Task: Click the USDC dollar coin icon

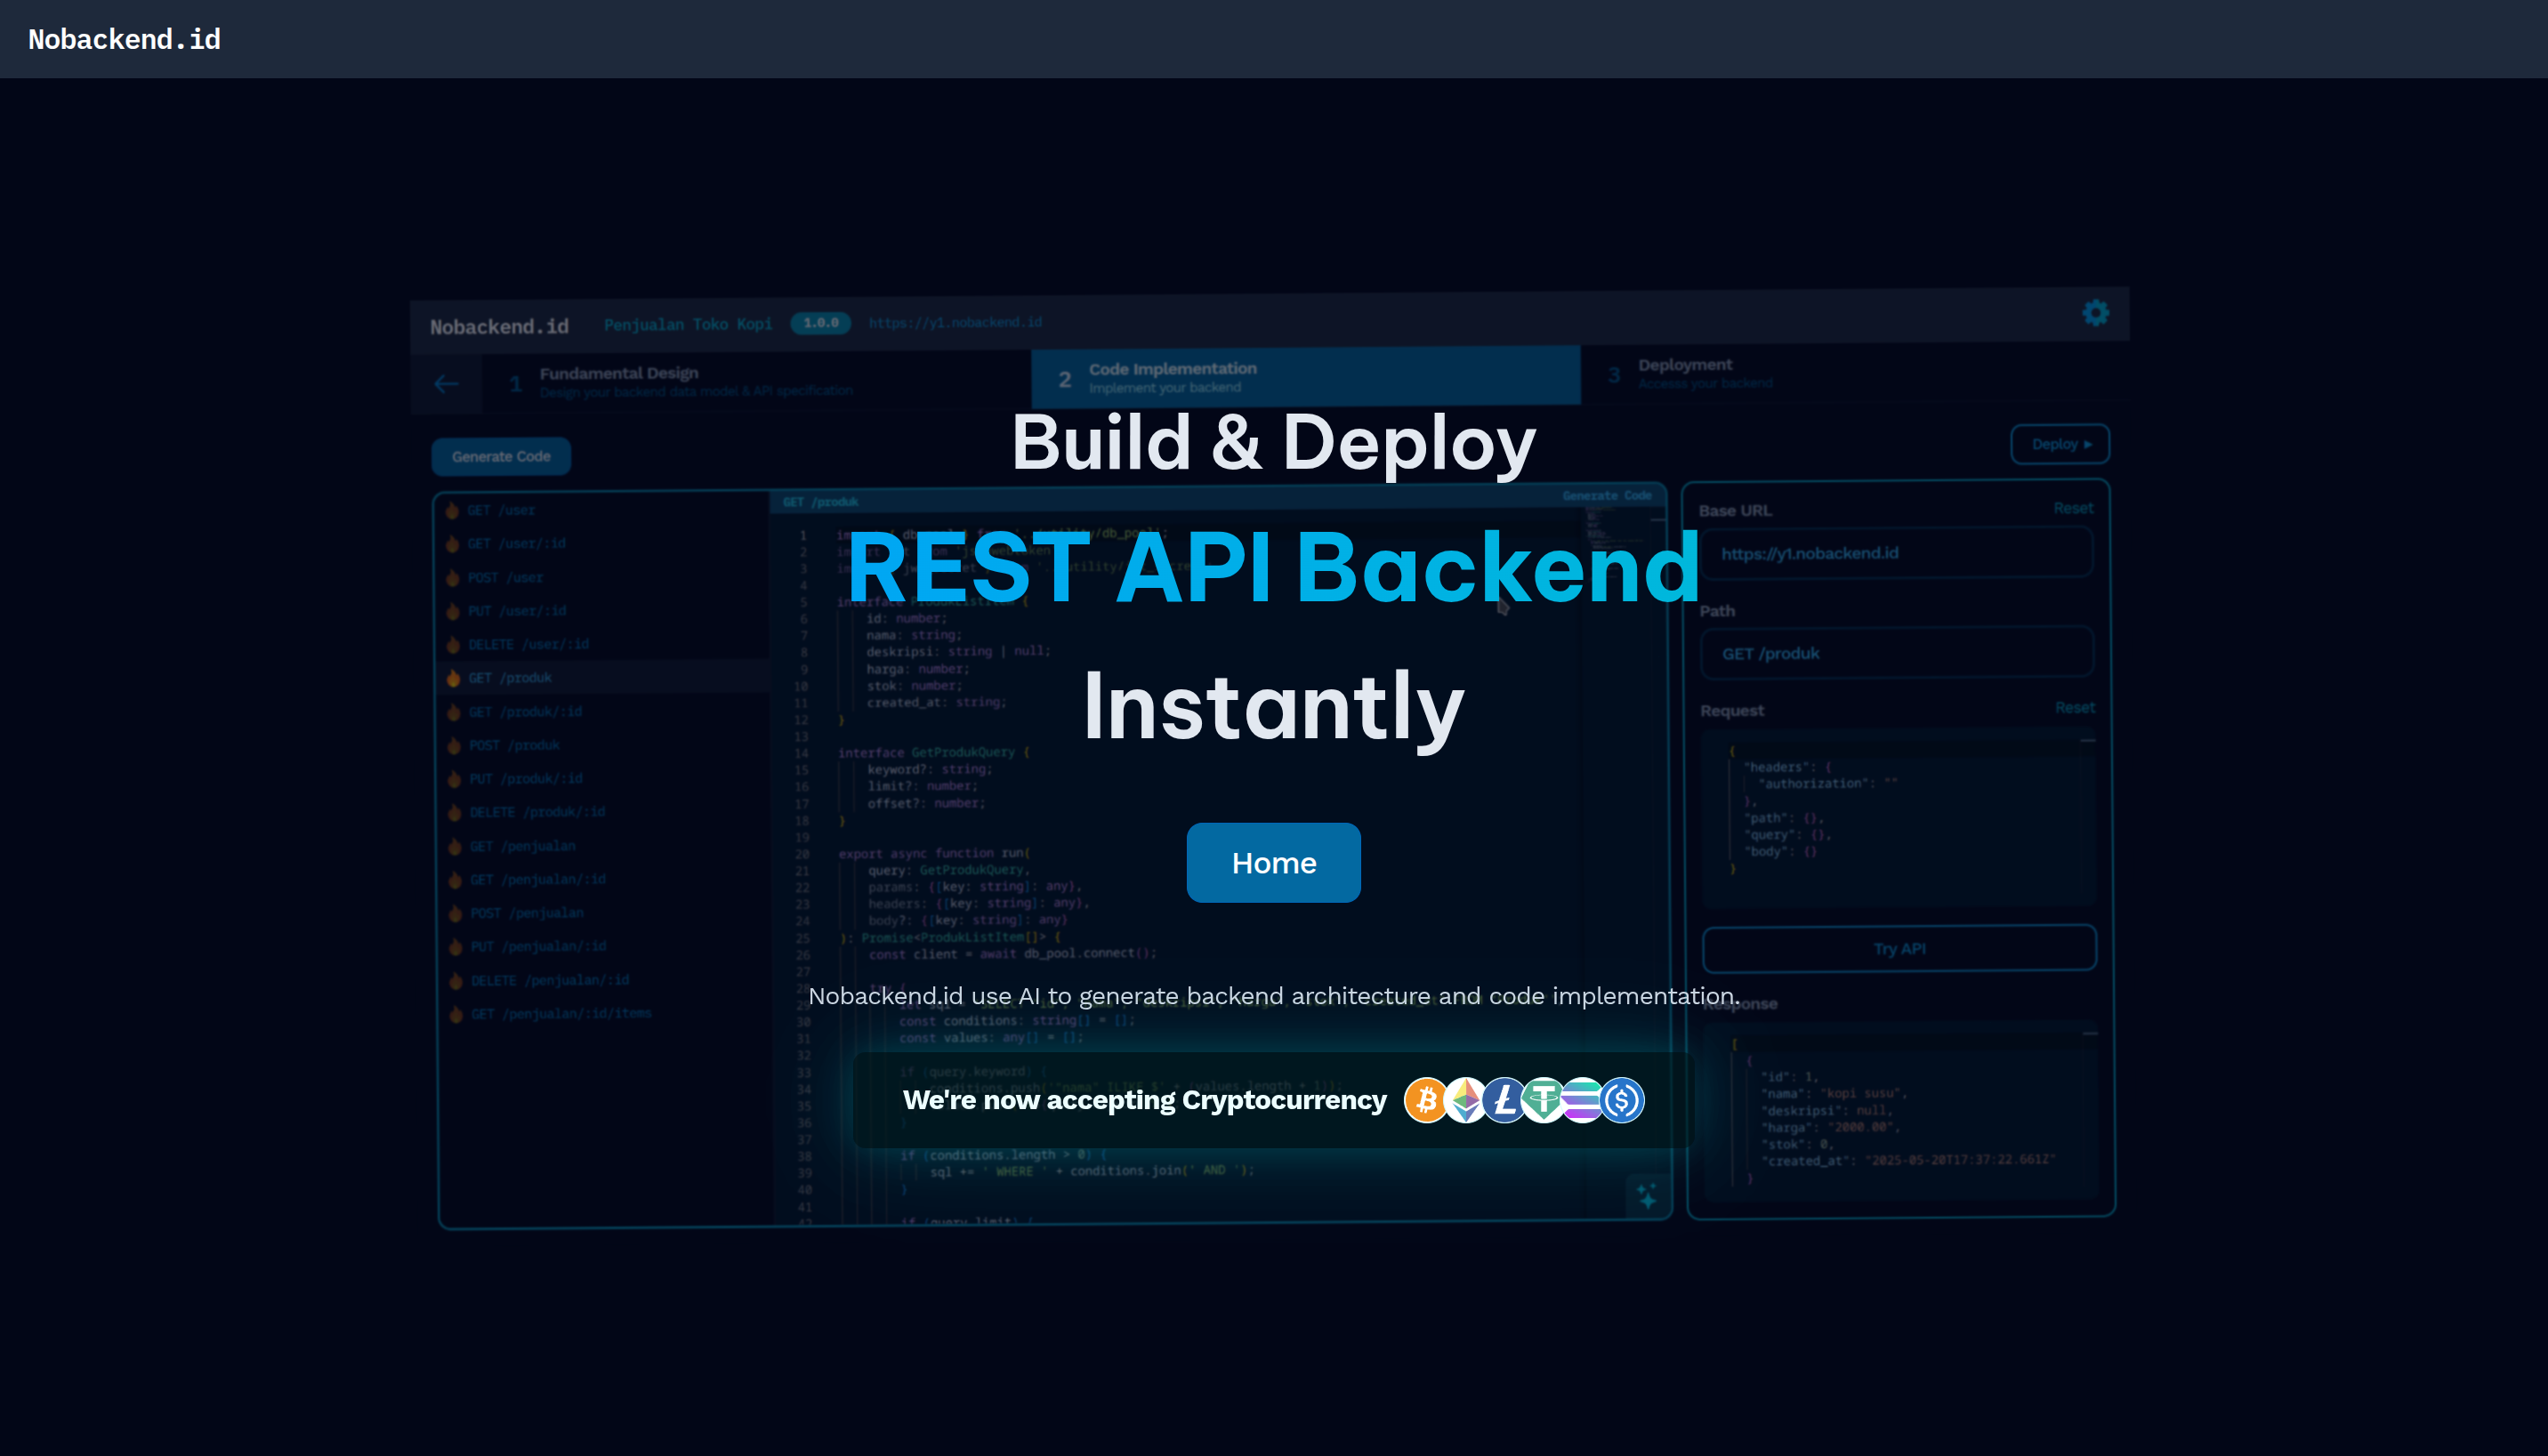Action: 1622,1100
